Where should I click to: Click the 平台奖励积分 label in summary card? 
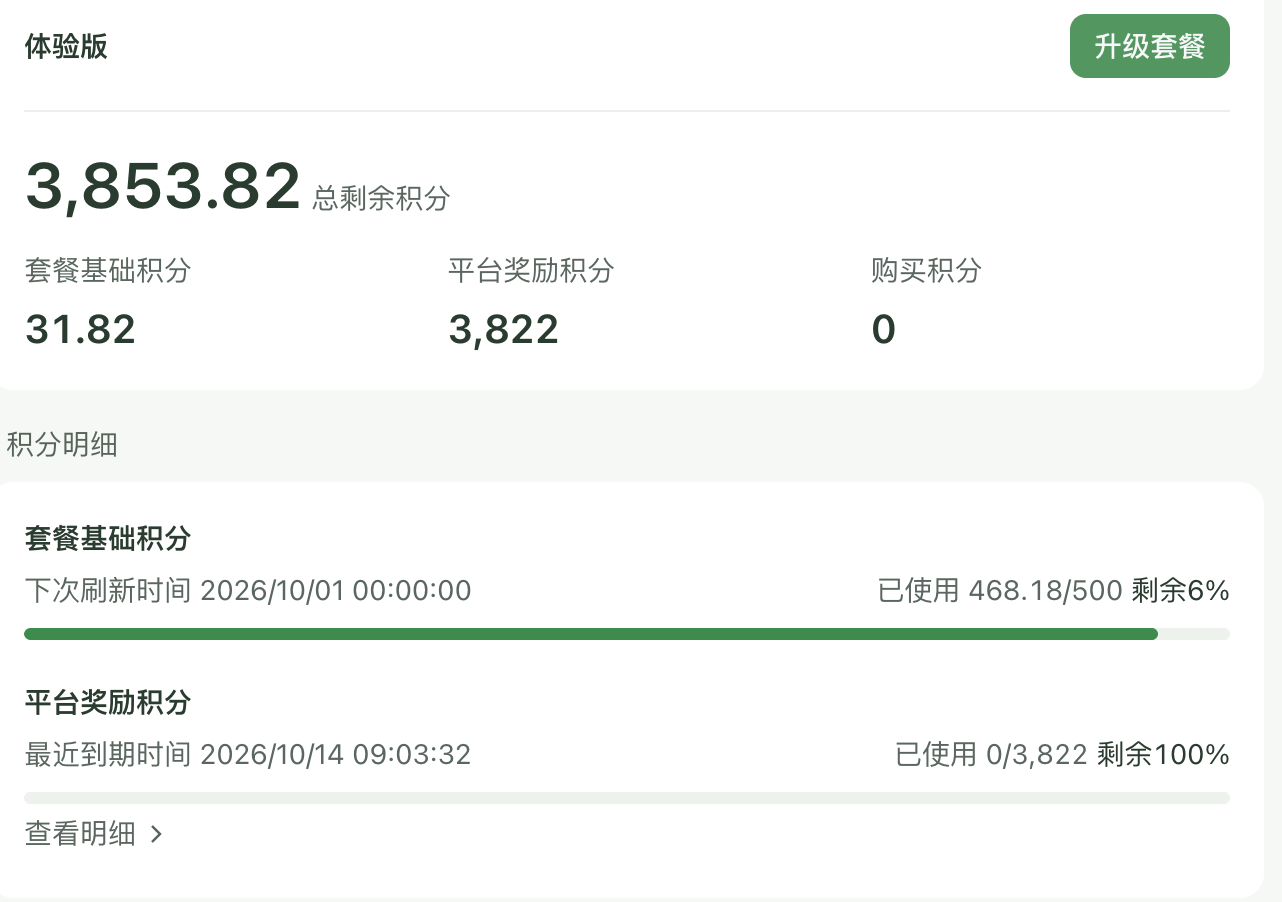coord(531,270)
